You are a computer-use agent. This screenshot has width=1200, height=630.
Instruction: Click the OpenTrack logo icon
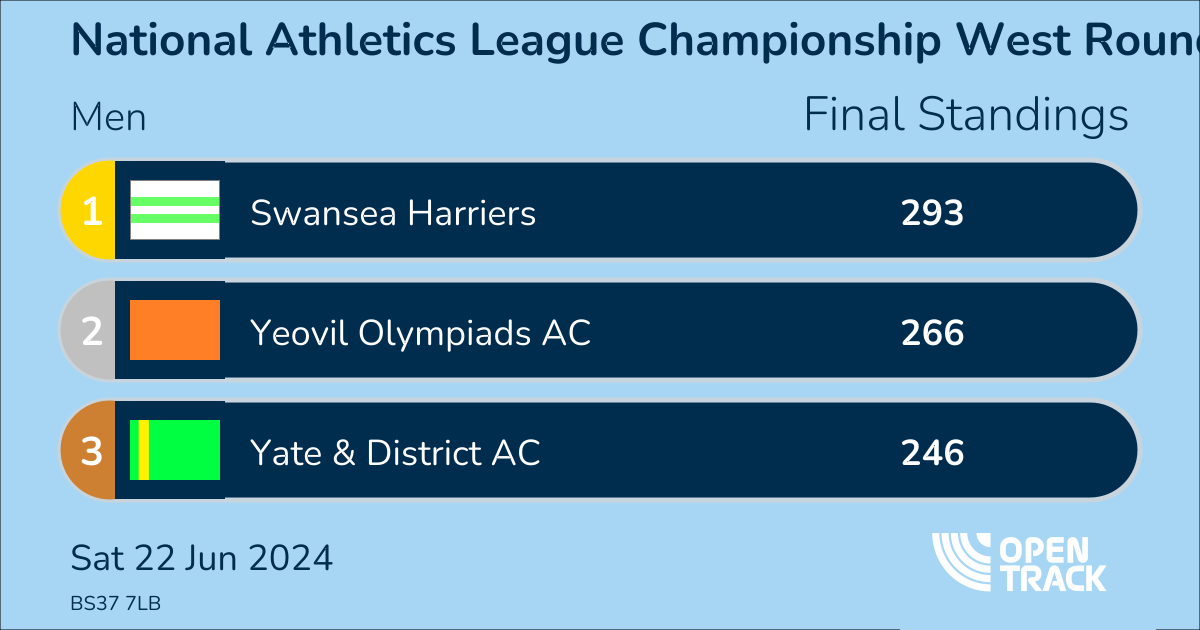coord(964,561)
